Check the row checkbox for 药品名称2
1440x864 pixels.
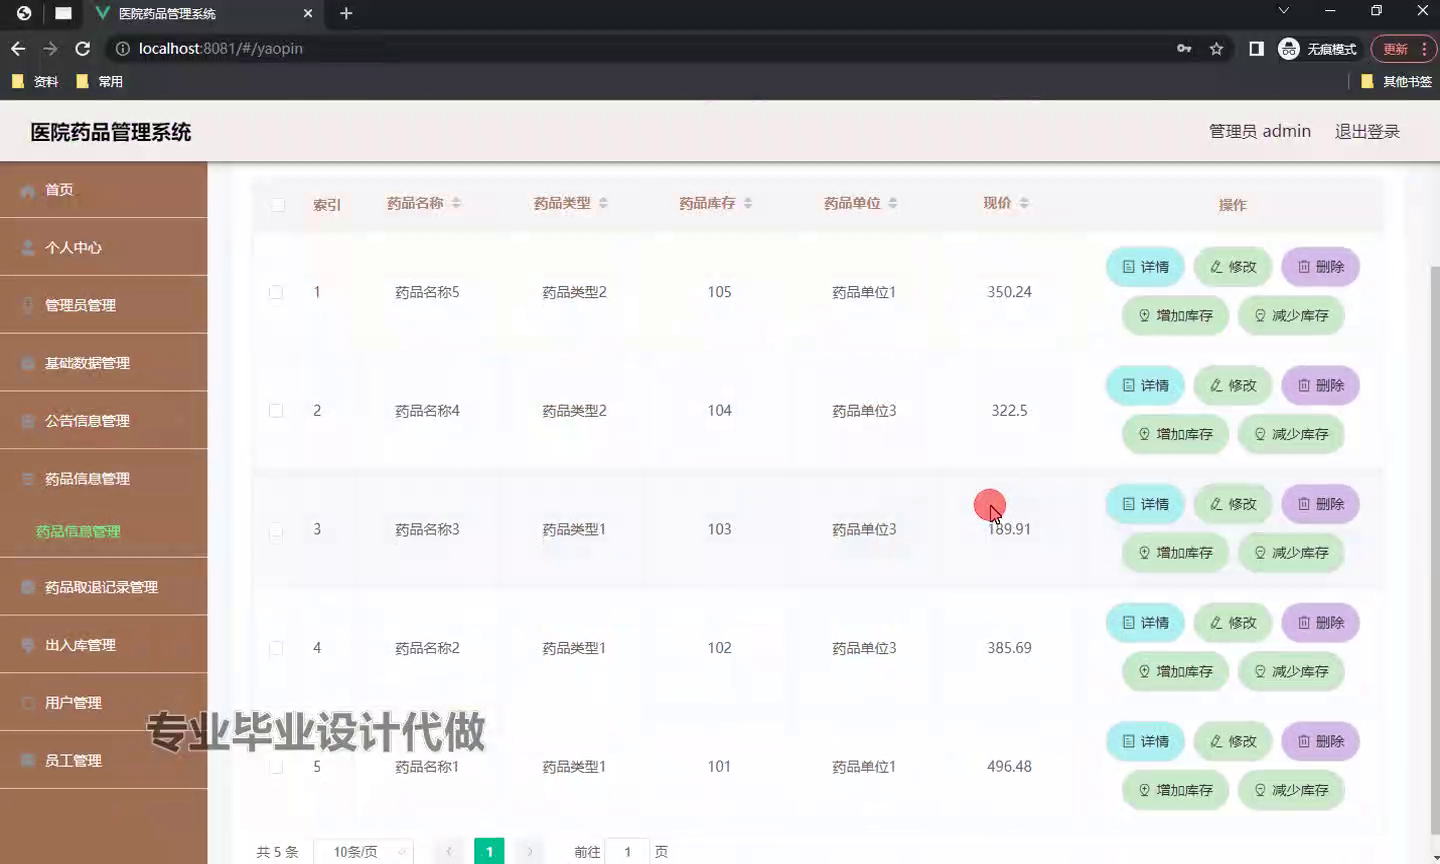tap(276, 648)
